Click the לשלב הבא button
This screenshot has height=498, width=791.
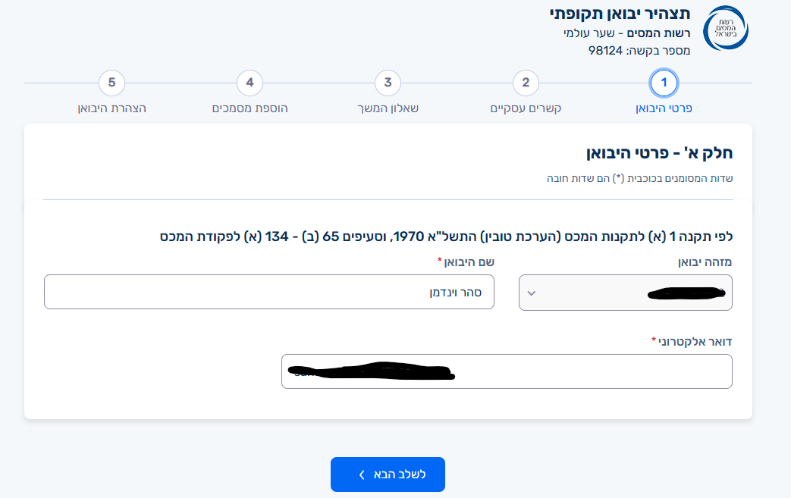coord(388,474)
